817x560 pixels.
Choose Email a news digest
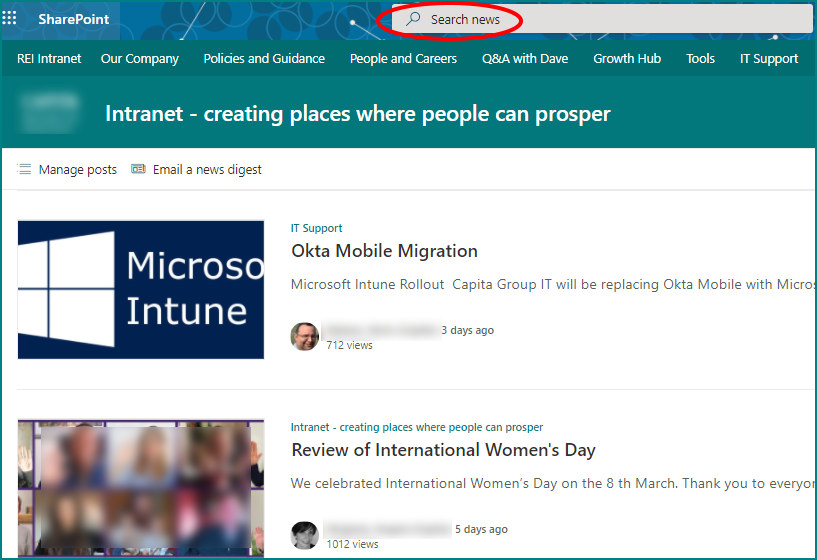point(207,170)
